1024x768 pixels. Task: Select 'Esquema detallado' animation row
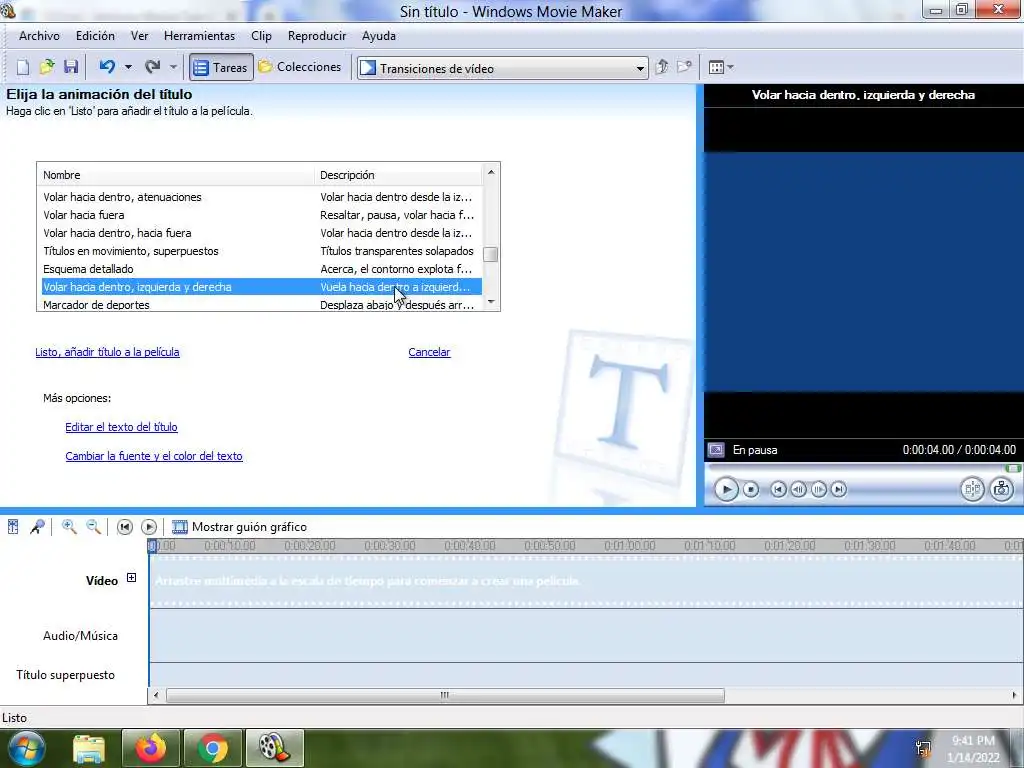pos(262,269)
